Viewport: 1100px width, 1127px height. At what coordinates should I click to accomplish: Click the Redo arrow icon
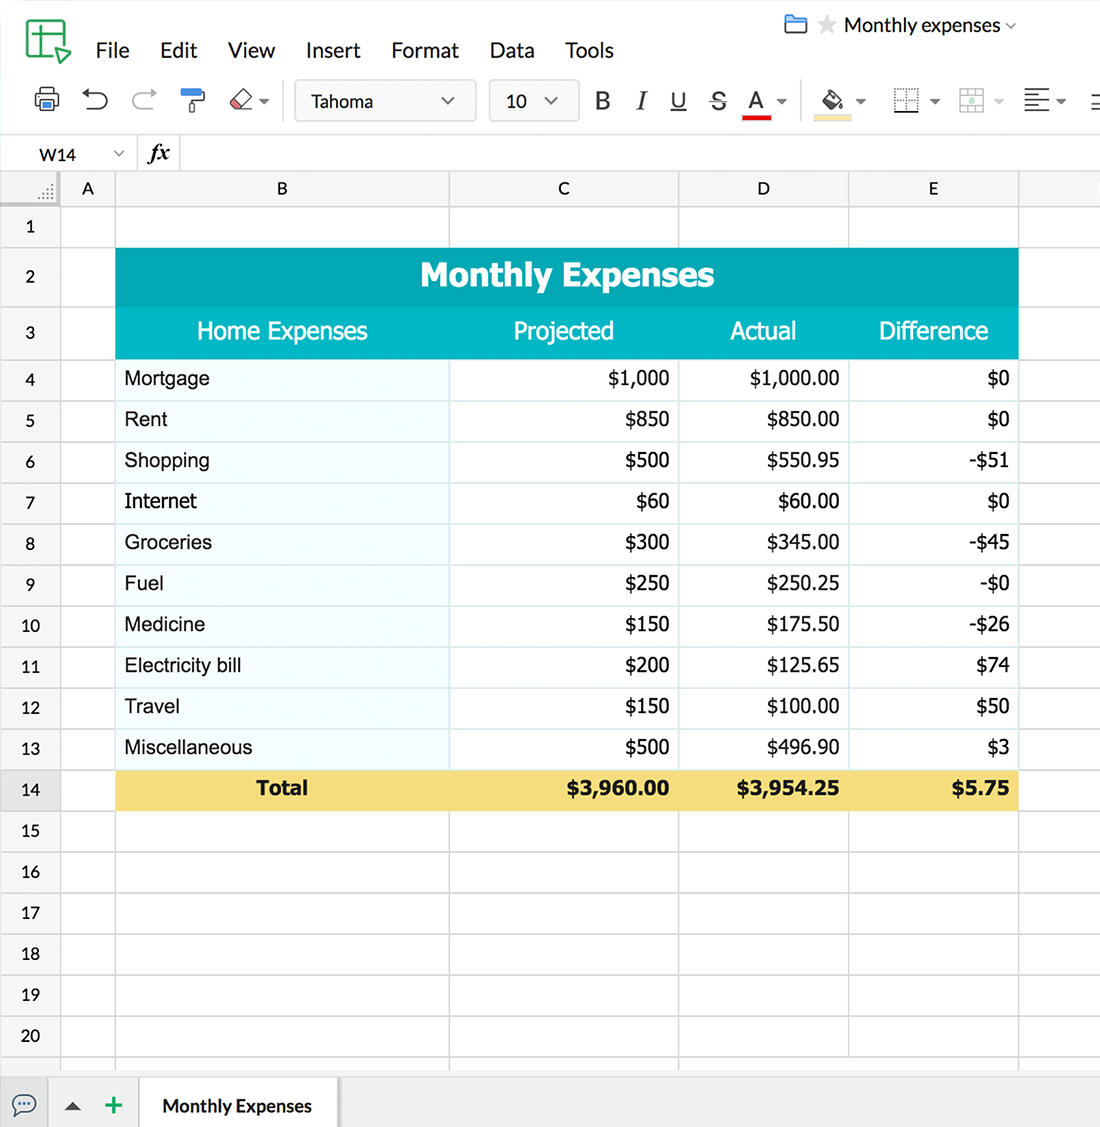pyautogui.click(x=144, y=100)
